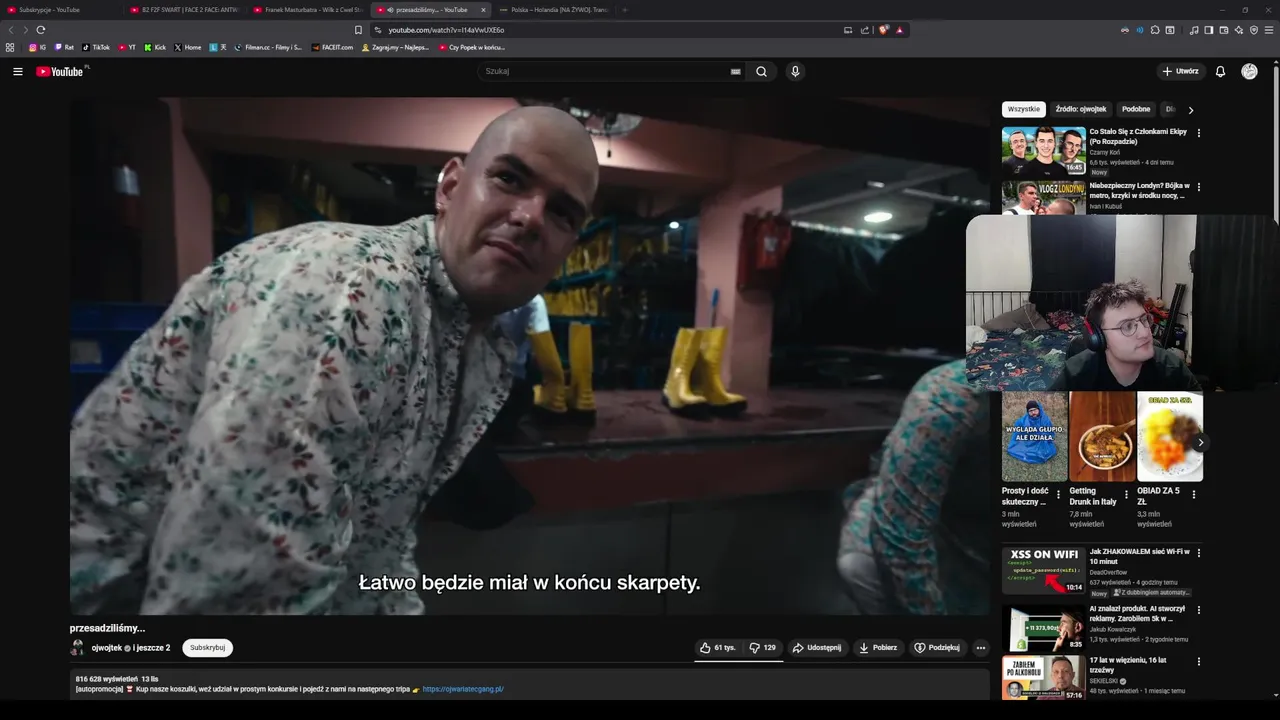Go to the YouTube home logo
Image resolution: width=1280 pixels, height=720 pixels.
(x=62, y=71)
